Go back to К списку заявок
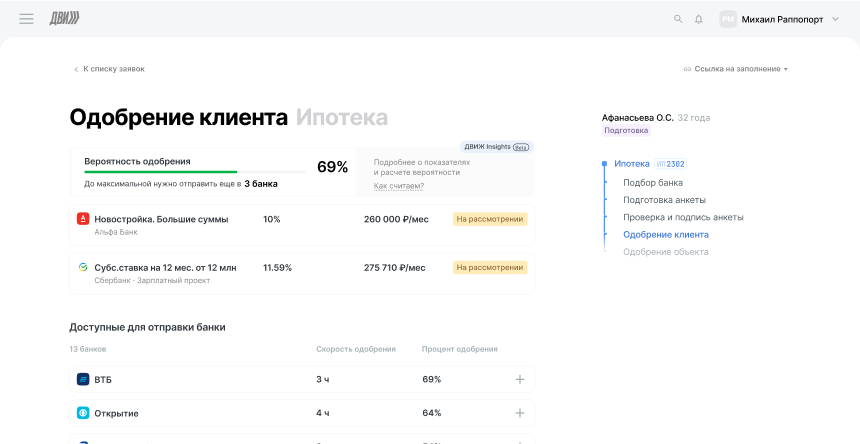The image size is (860, 444). 109,69
